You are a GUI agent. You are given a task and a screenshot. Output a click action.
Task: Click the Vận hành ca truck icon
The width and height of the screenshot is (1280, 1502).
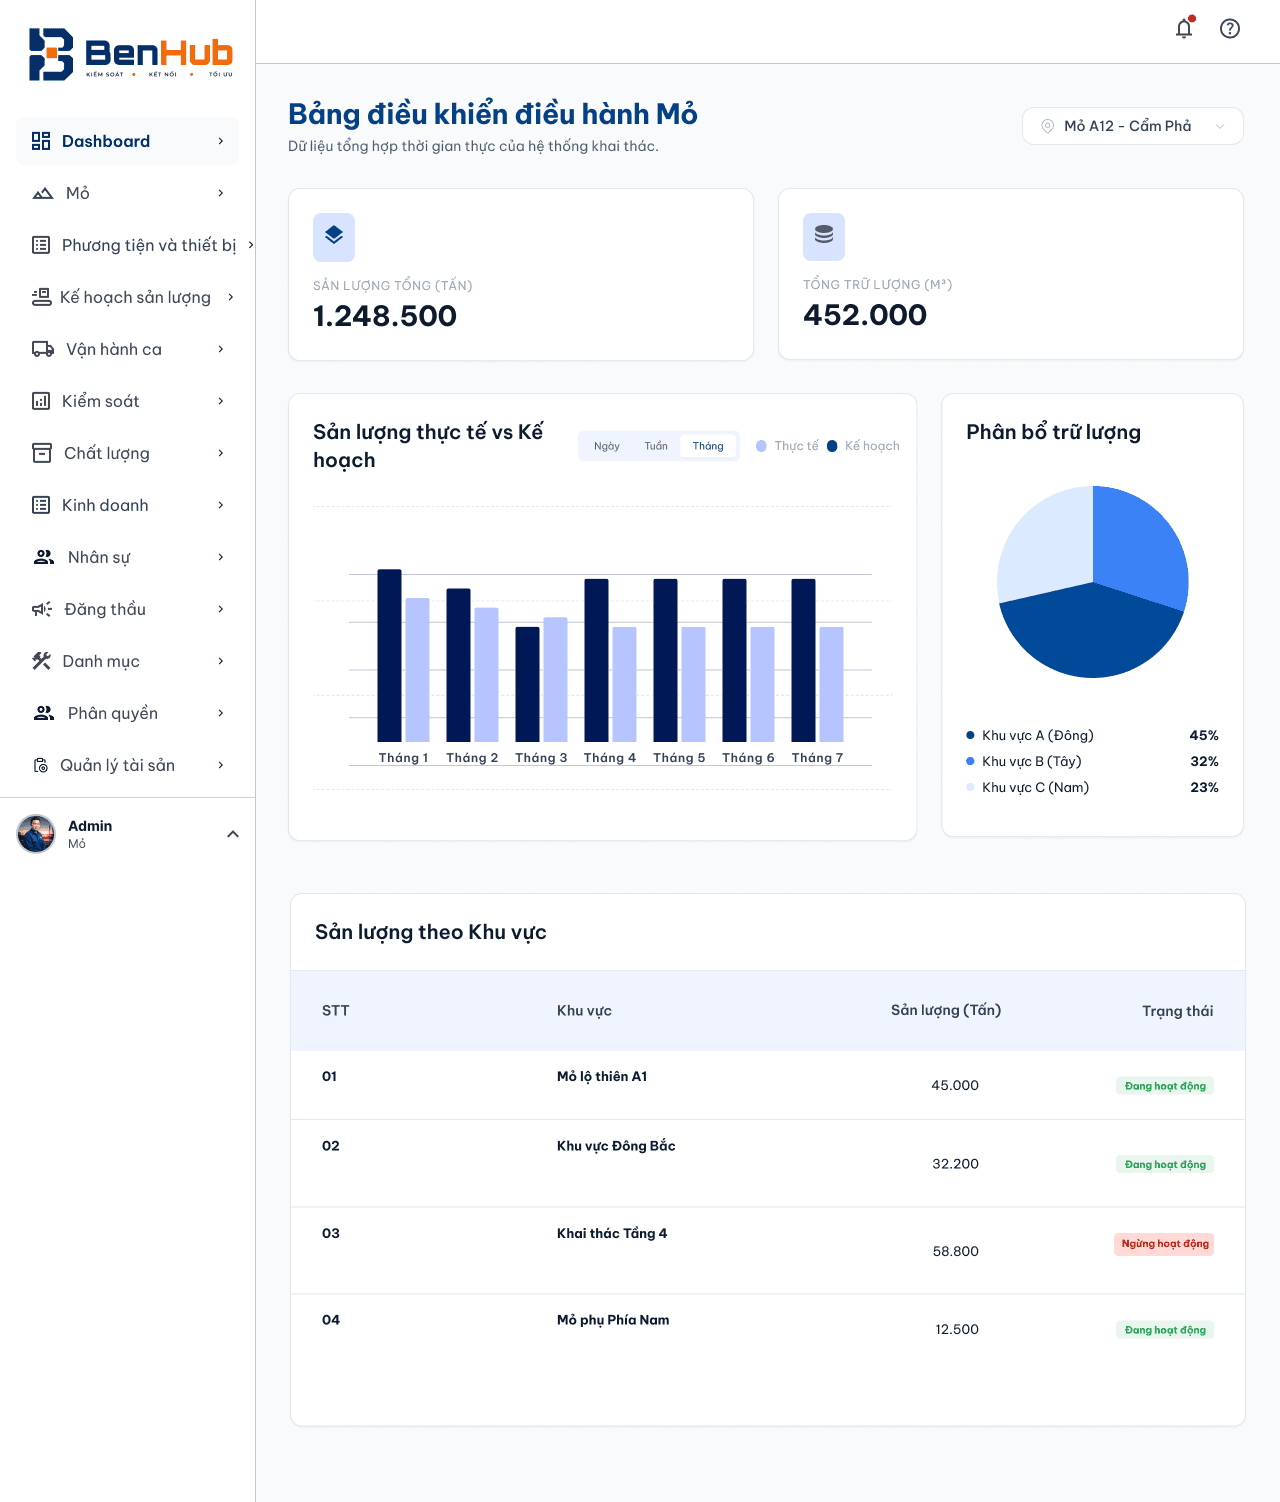(43, 349)
